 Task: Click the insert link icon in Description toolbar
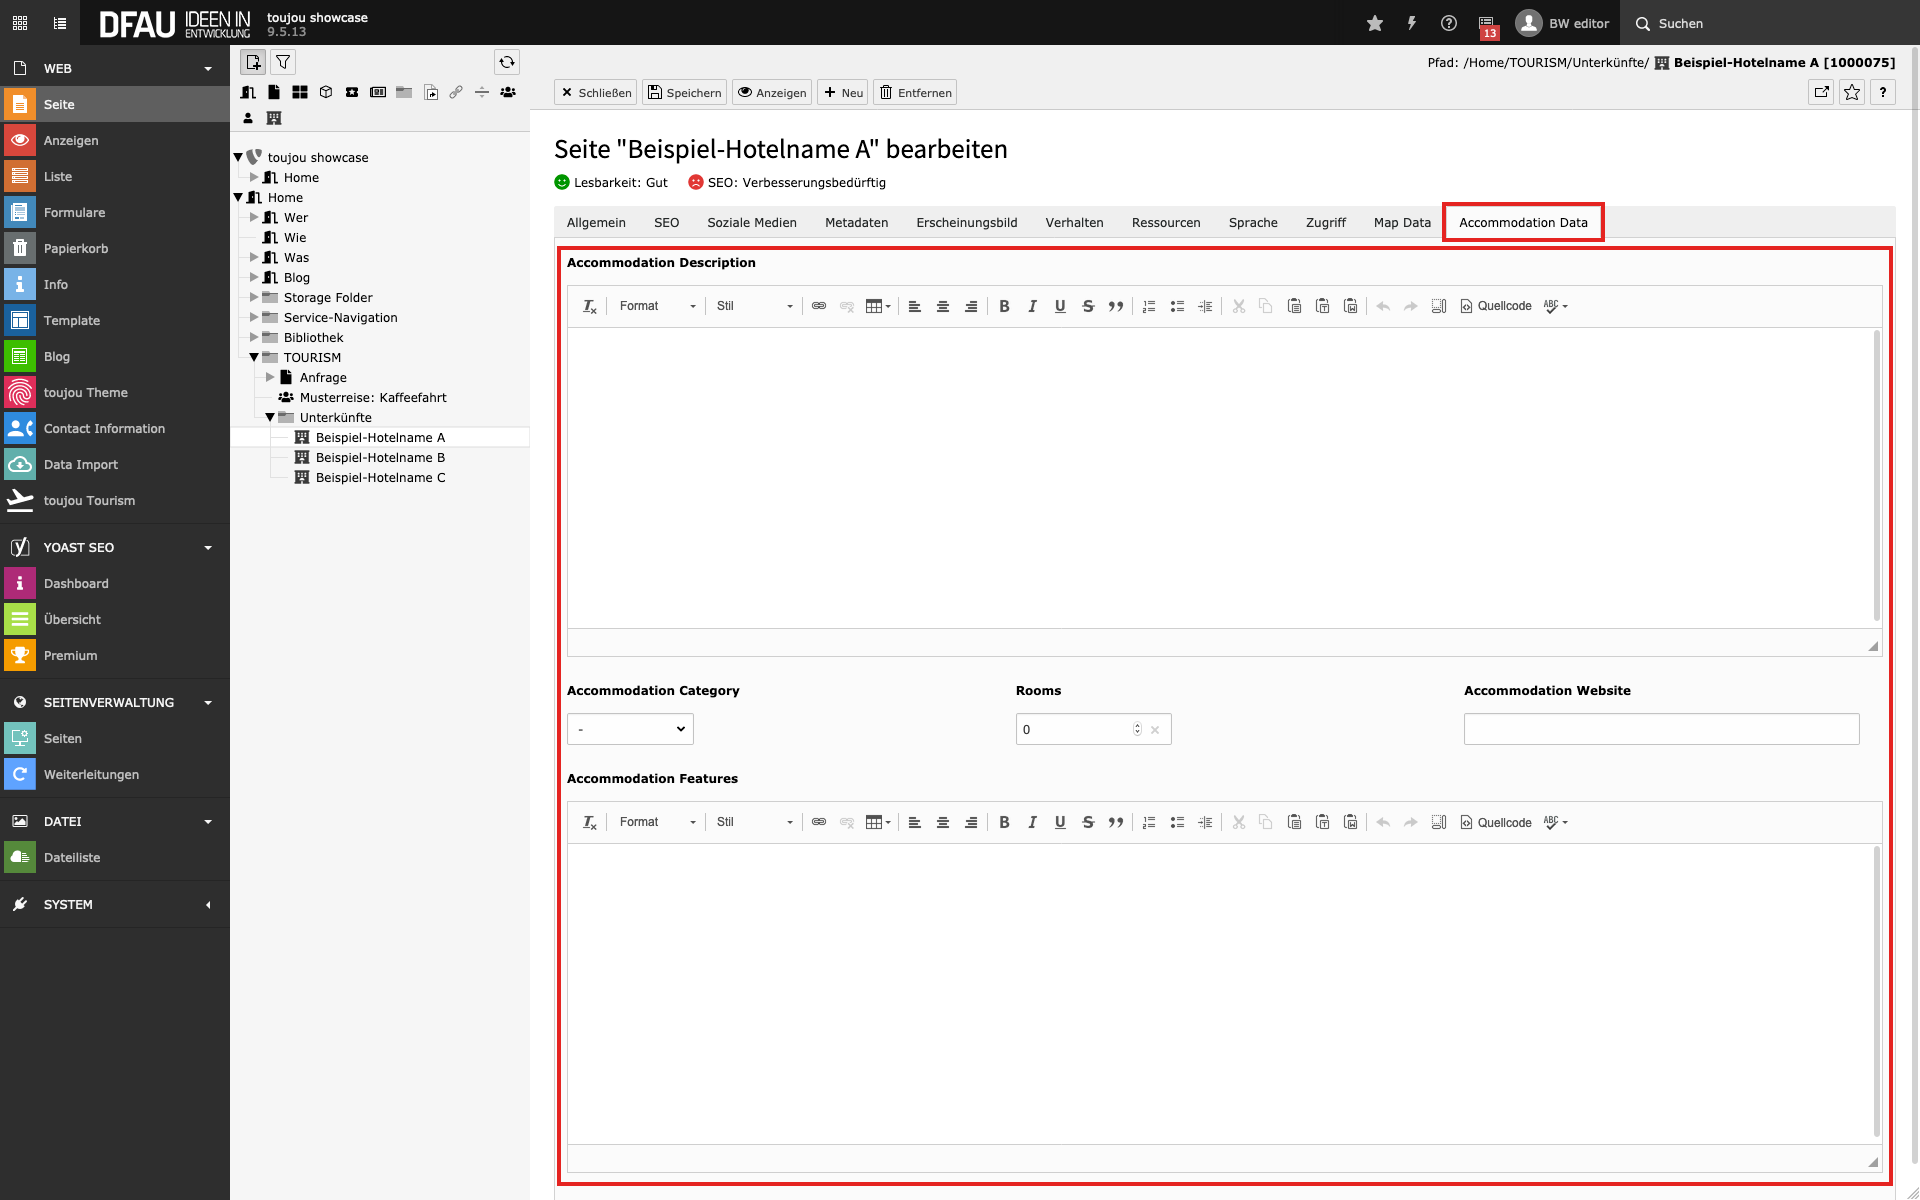(819, 306)
